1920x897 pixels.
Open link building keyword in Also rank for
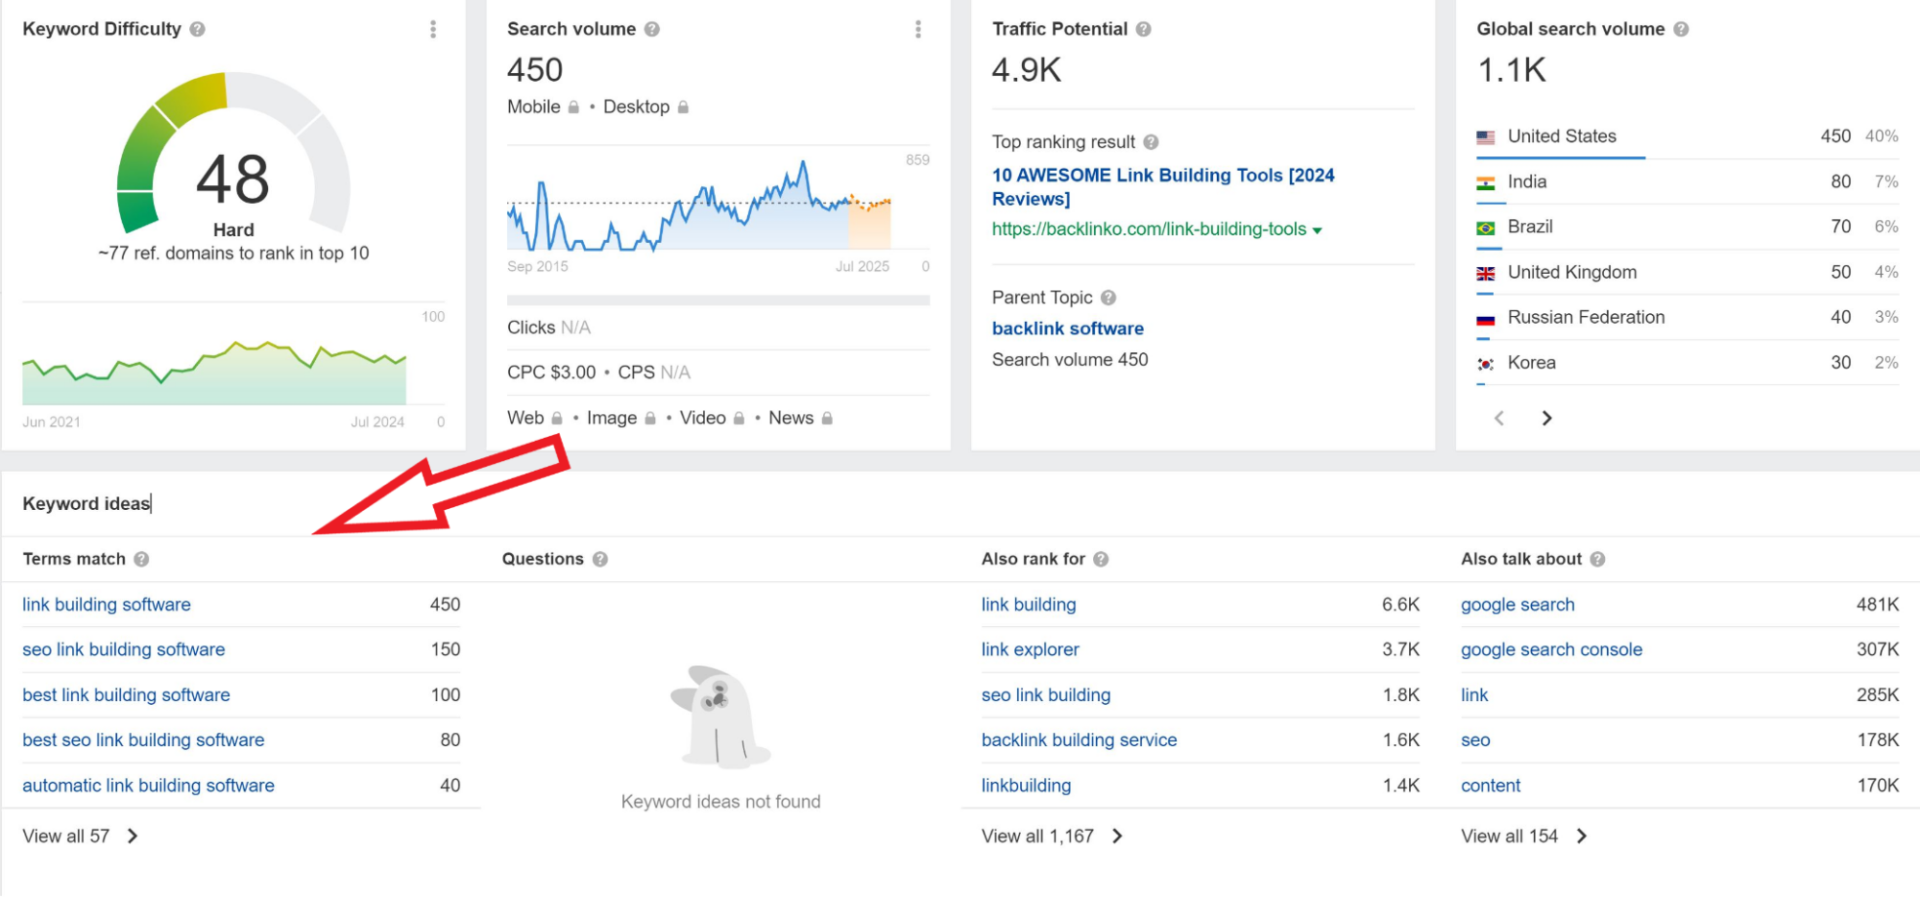1029,604
